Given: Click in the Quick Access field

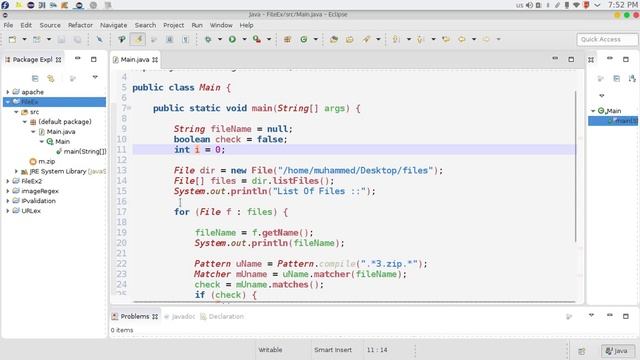Looking at the screenshot, I should (x=607, y=39).
